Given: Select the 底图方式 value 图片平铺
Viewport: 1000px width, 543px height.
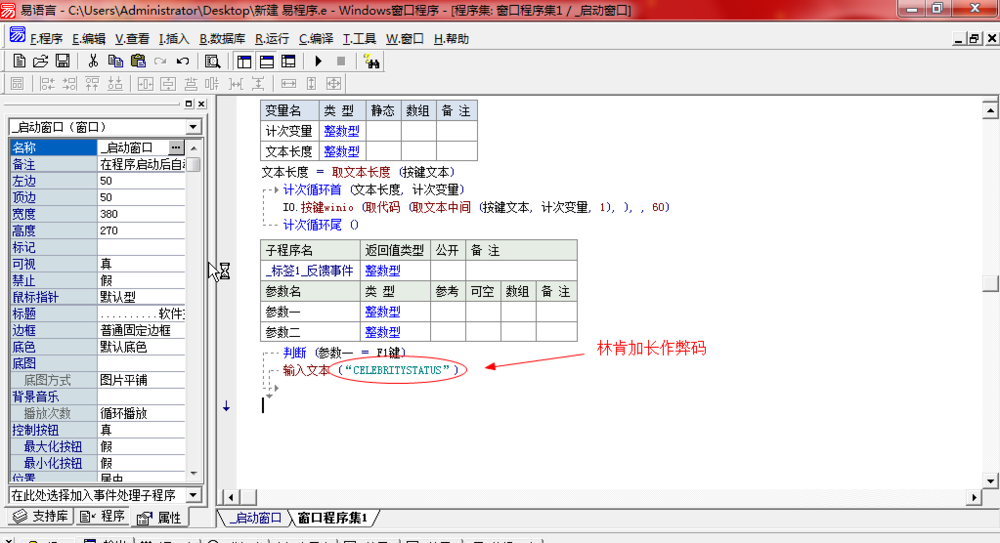Looking at the screenshot, I should tap(141, 380).
